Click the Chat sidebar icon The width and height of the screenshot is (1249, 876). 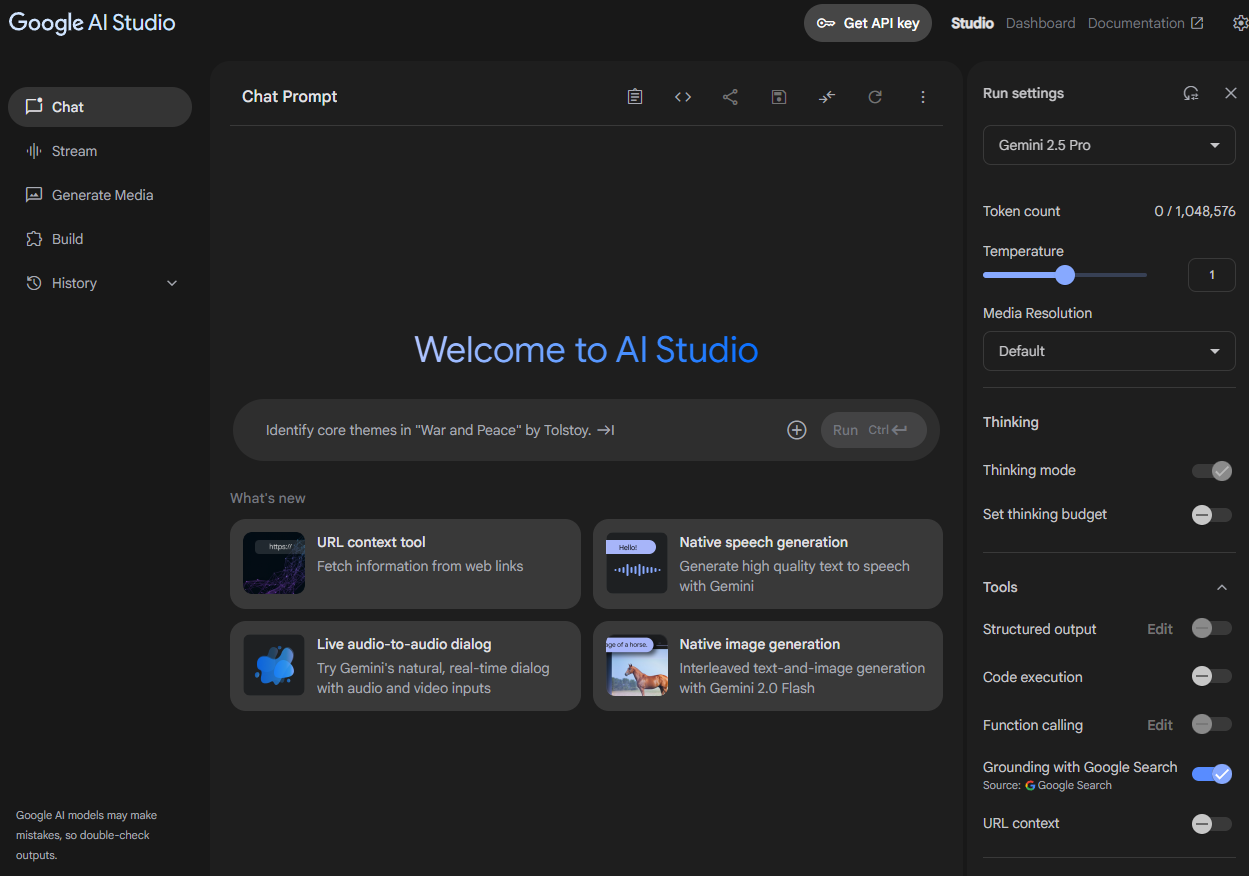[34, 107]
